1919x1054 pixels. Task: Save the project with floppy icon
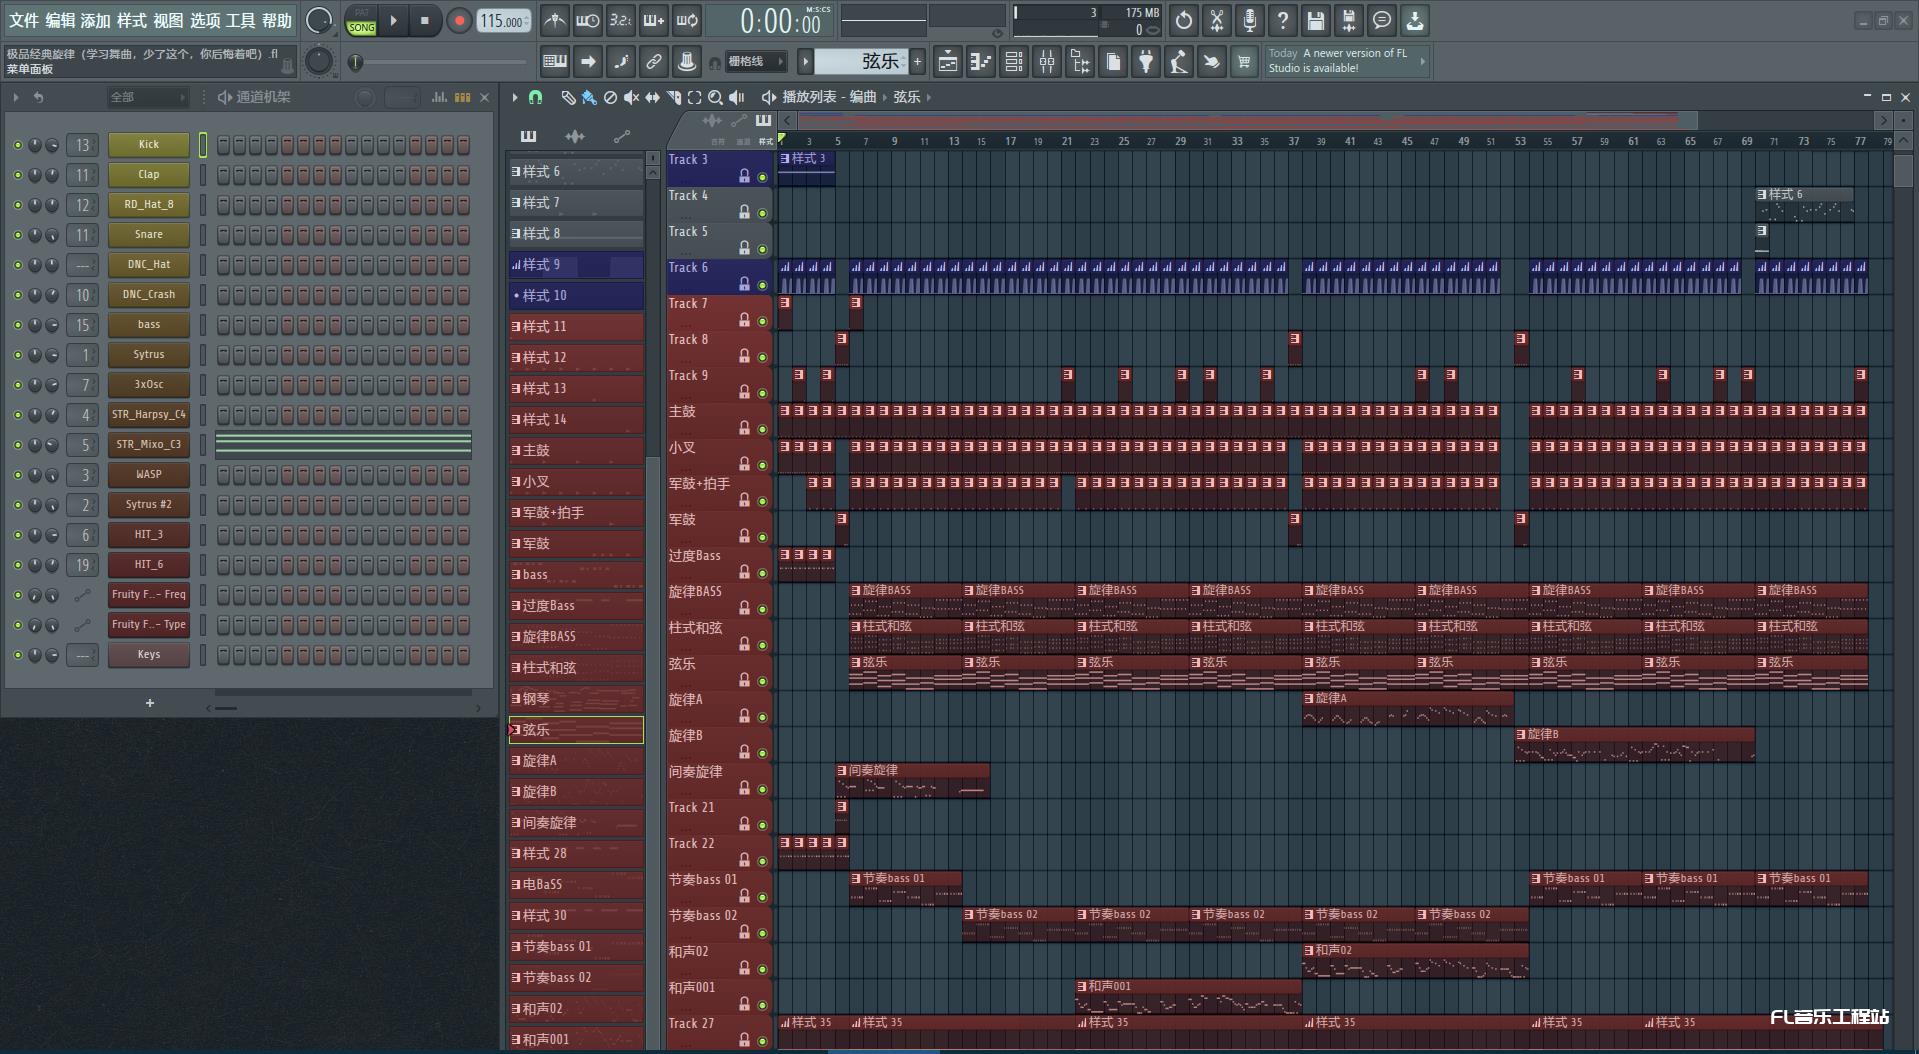pyautogui.click(x=1316, y=20)
